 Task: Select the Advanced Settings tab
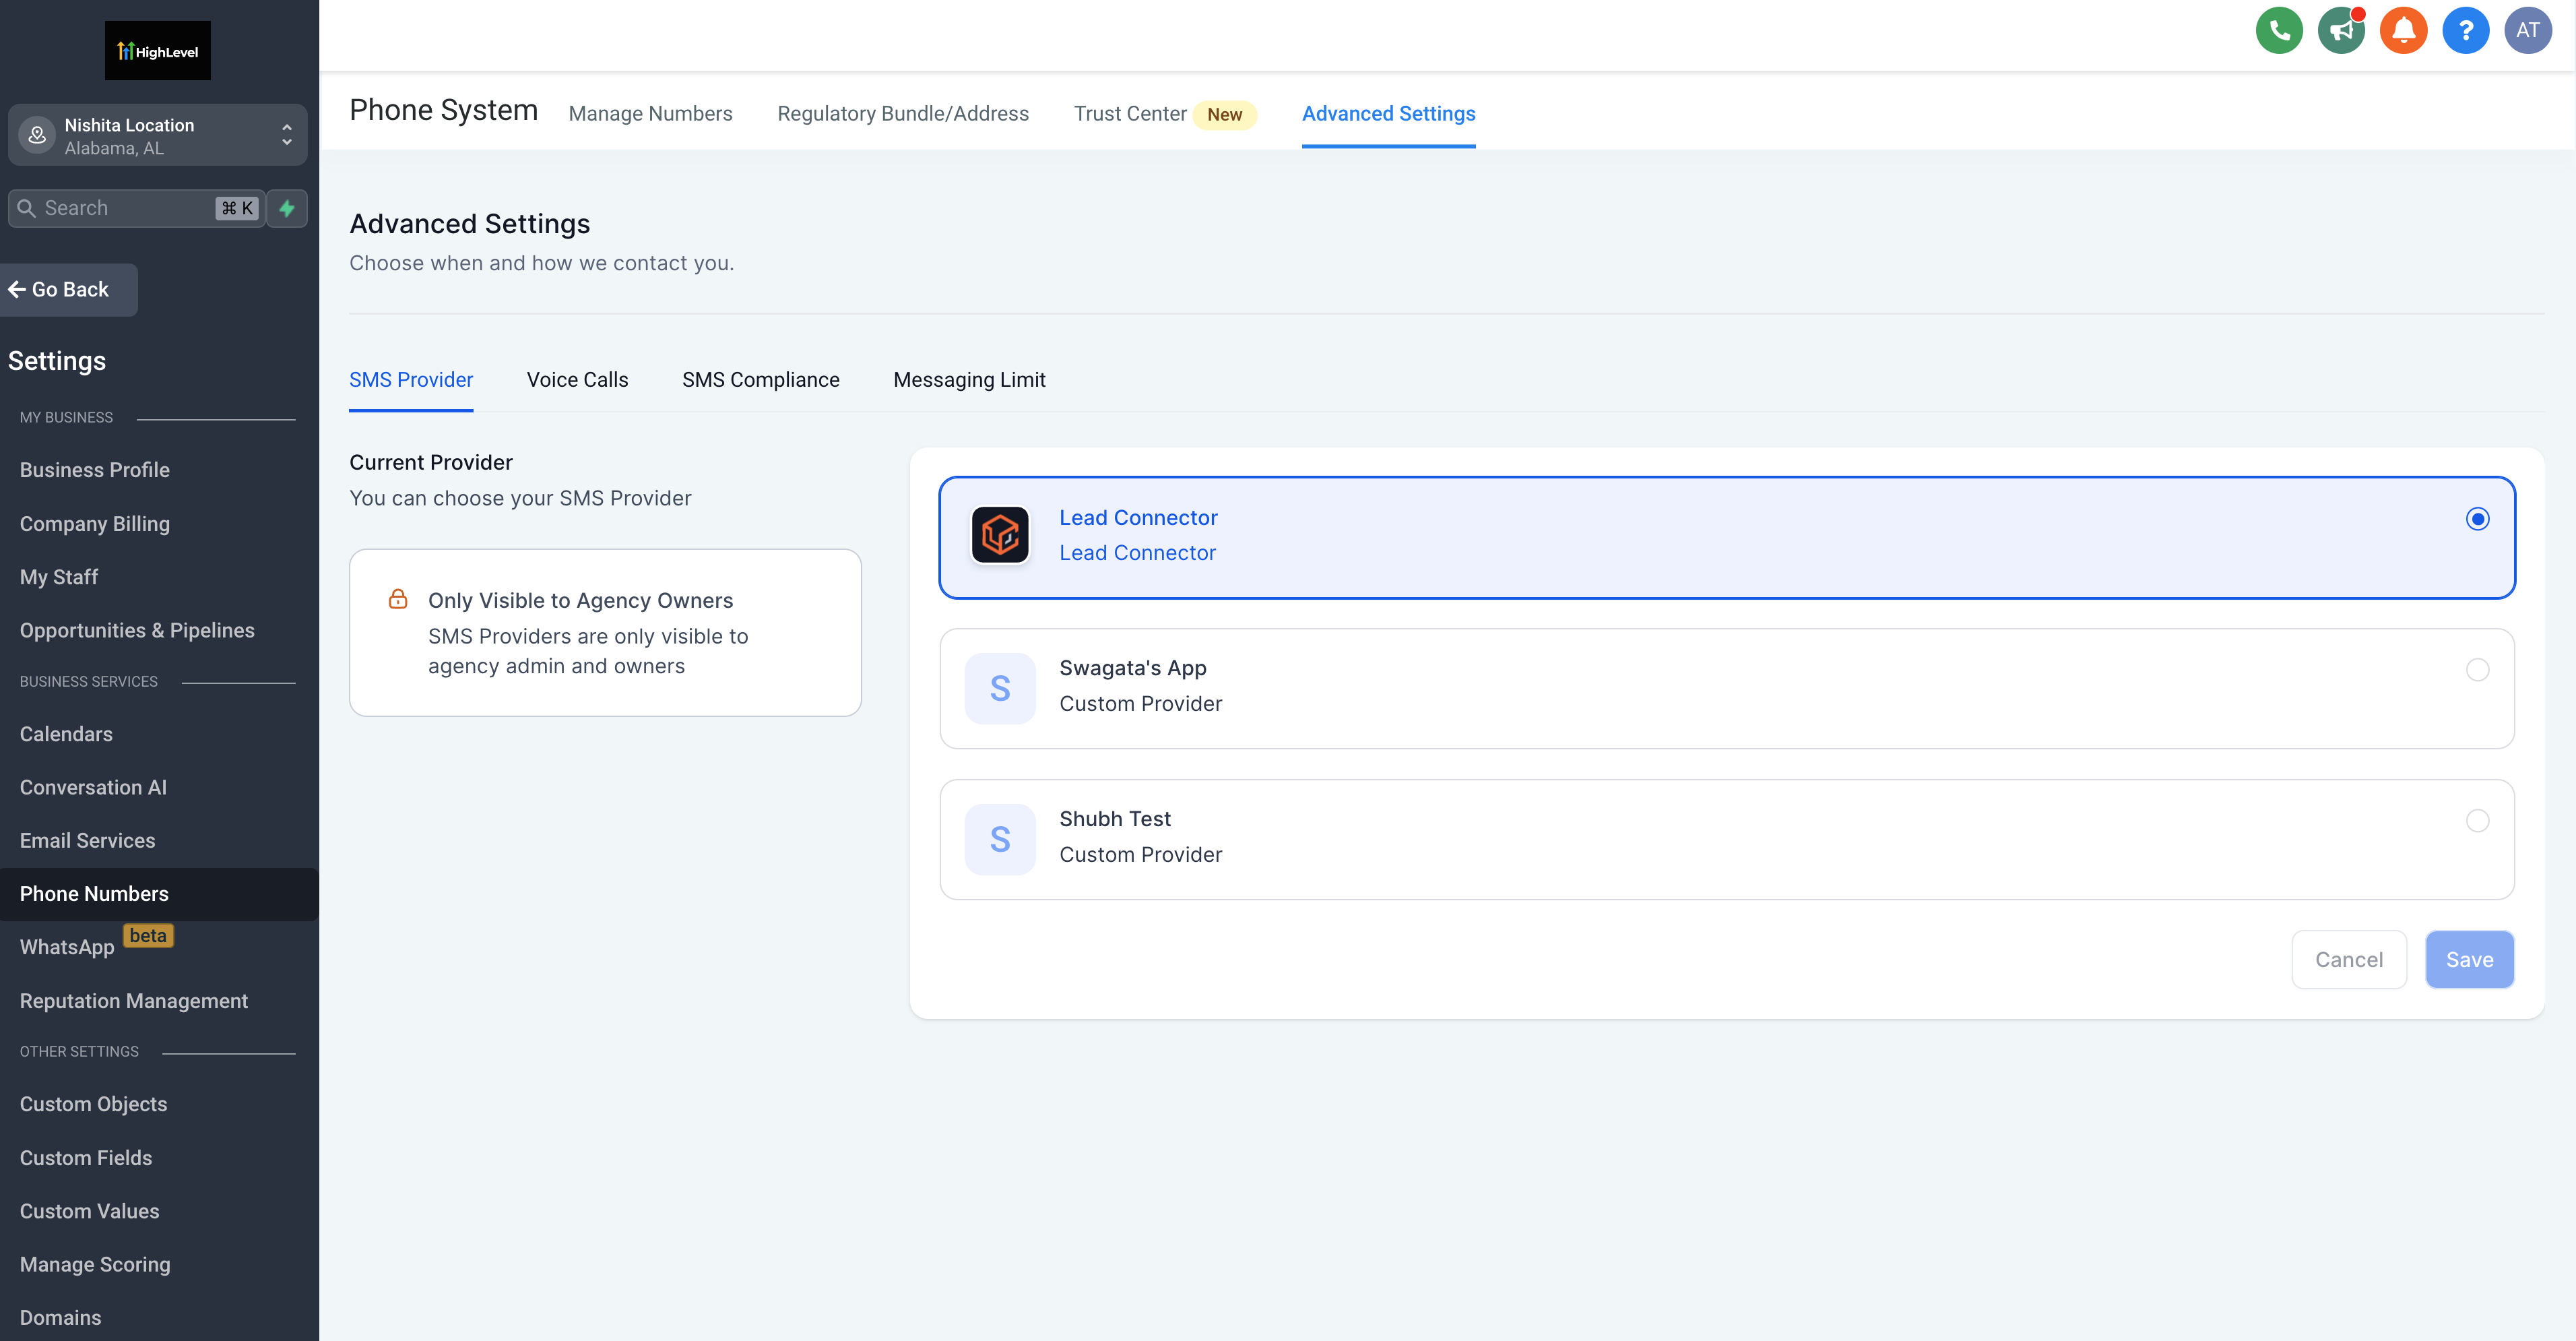pyautogui.click(x=1388, y=113)
